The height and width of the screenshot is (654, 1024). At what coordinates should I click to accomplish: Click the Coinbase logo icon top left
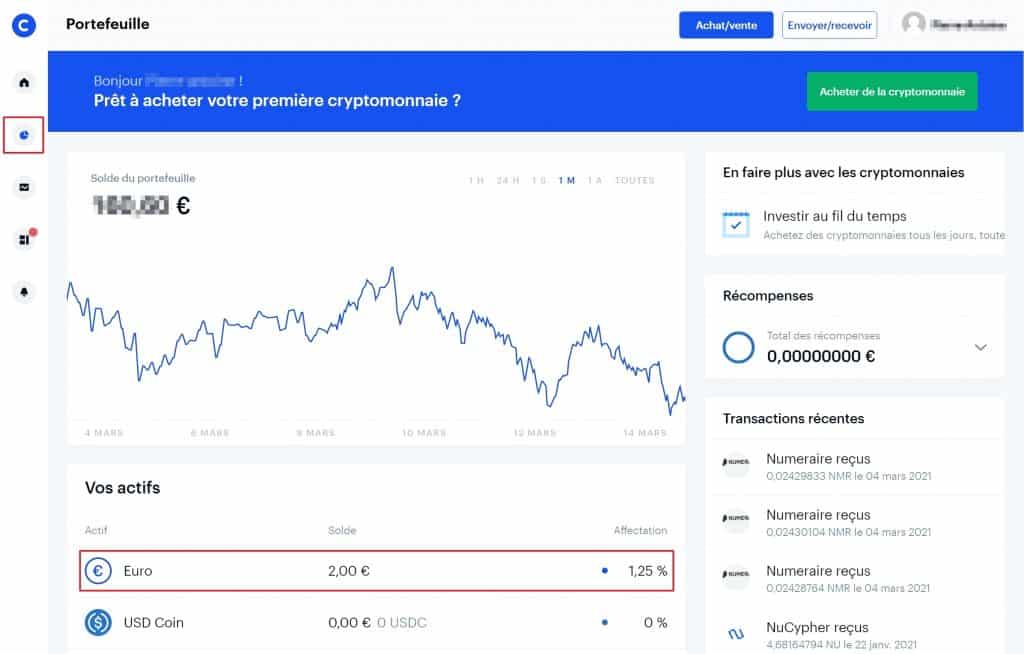23,23
